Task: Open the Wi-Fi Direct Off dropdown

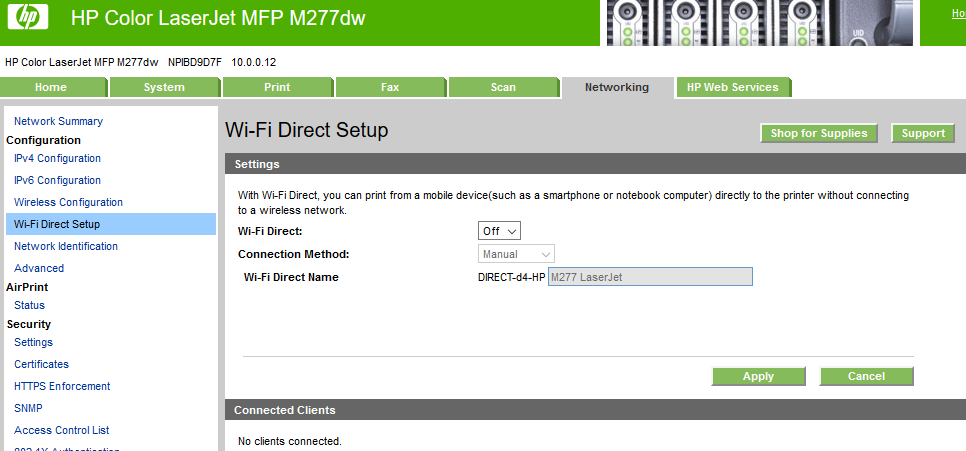Action: [x=500, y=231]
